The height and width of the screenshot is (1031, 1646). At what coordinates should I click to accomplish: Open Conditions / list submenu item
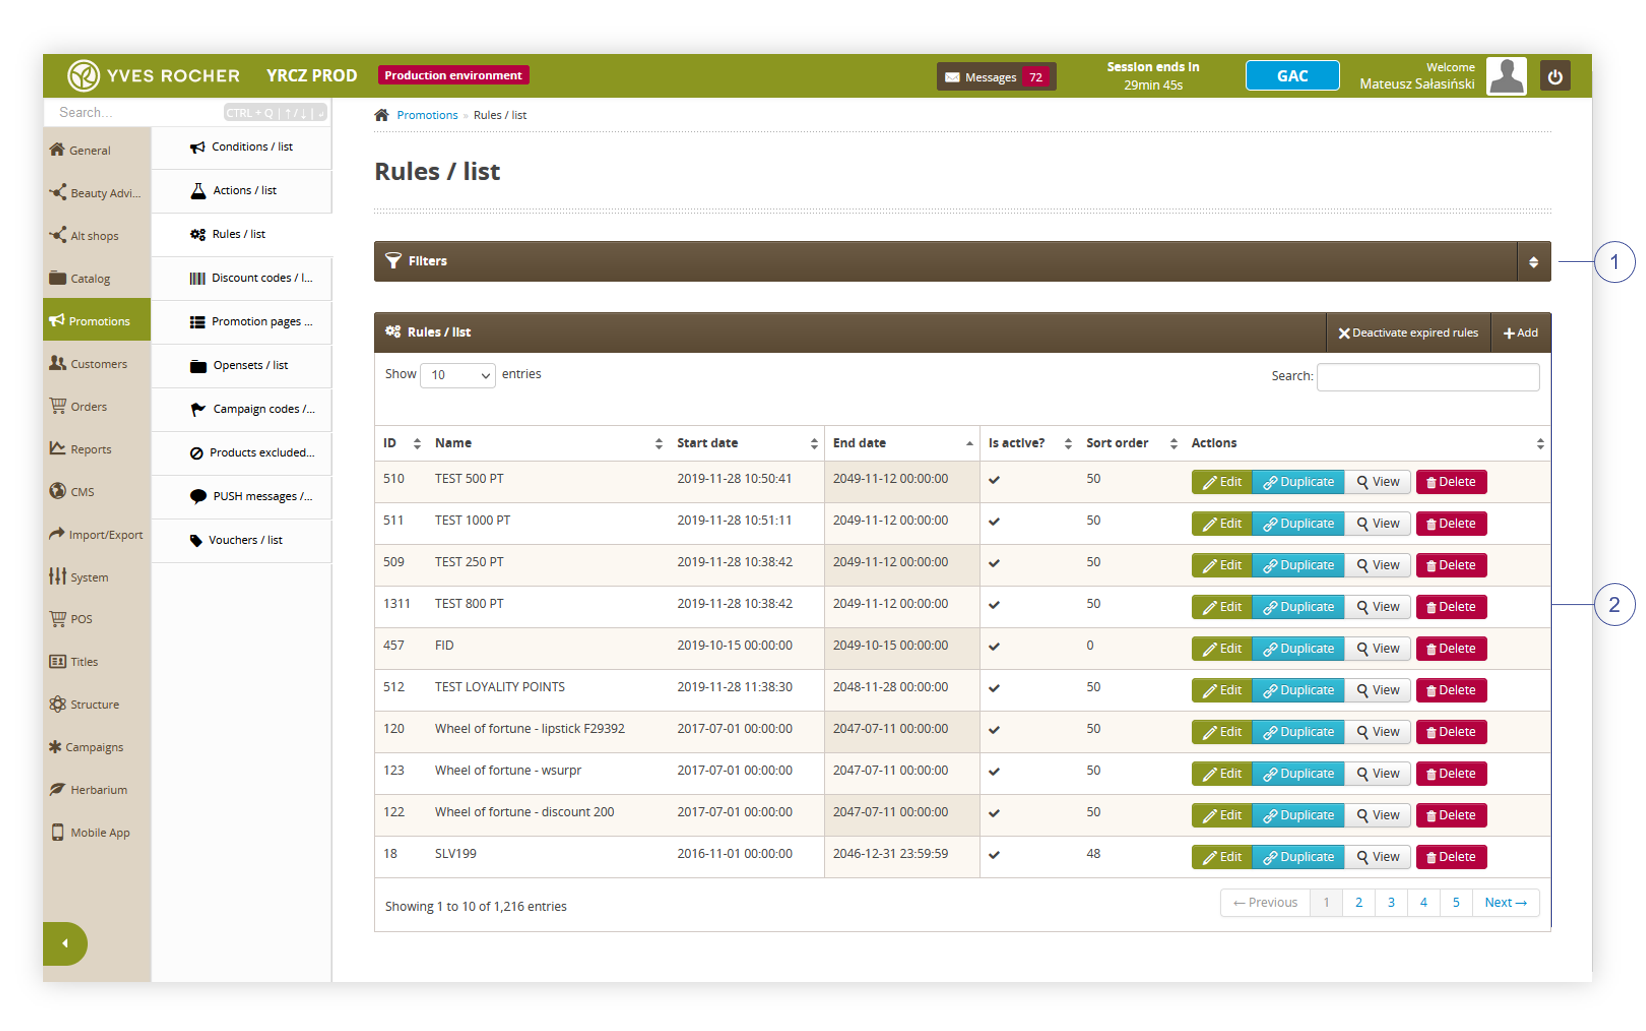[x=242, y=147]
